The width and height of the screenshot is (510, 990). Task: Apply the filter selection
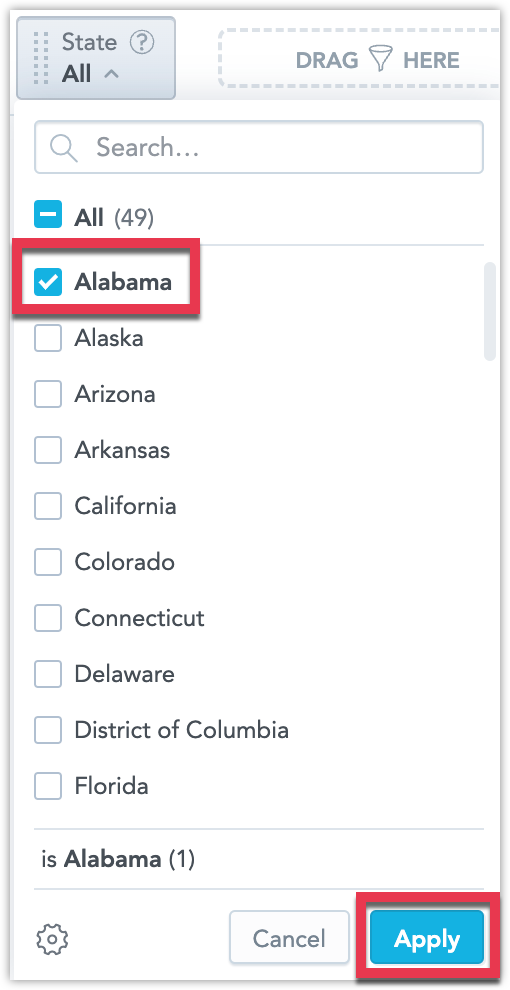(427, 939)
